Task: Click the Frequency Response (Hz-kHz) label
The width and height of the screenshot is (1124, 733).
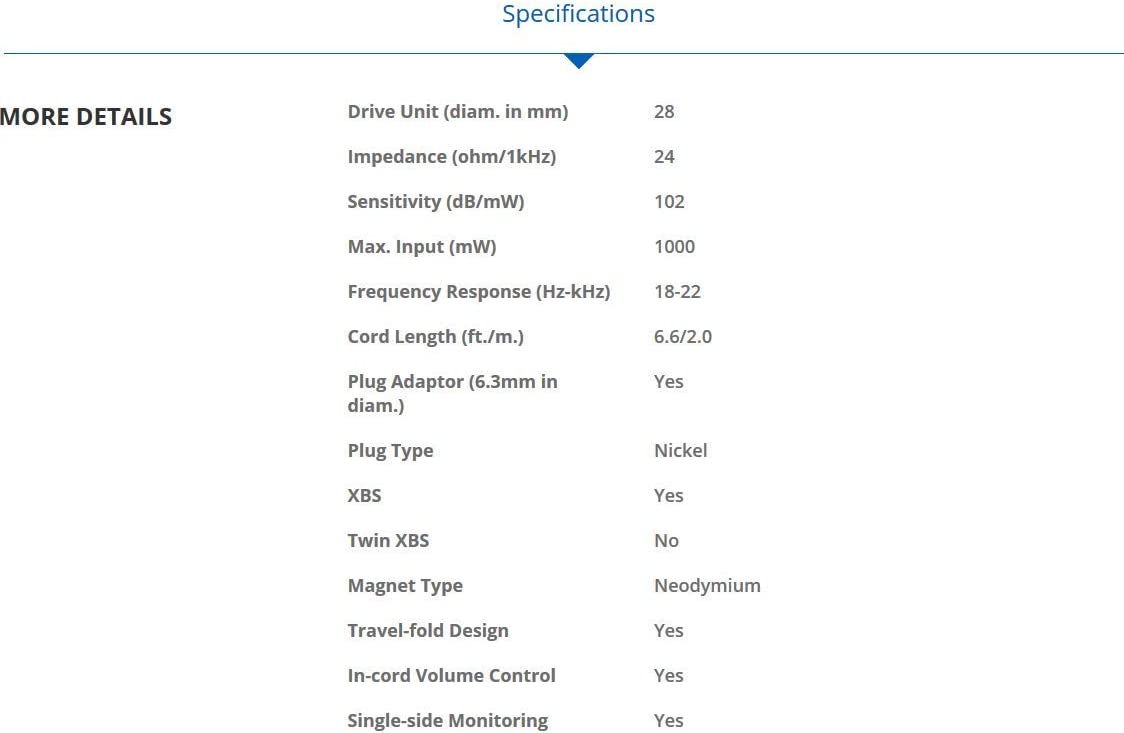Action: tap(478, 292)
